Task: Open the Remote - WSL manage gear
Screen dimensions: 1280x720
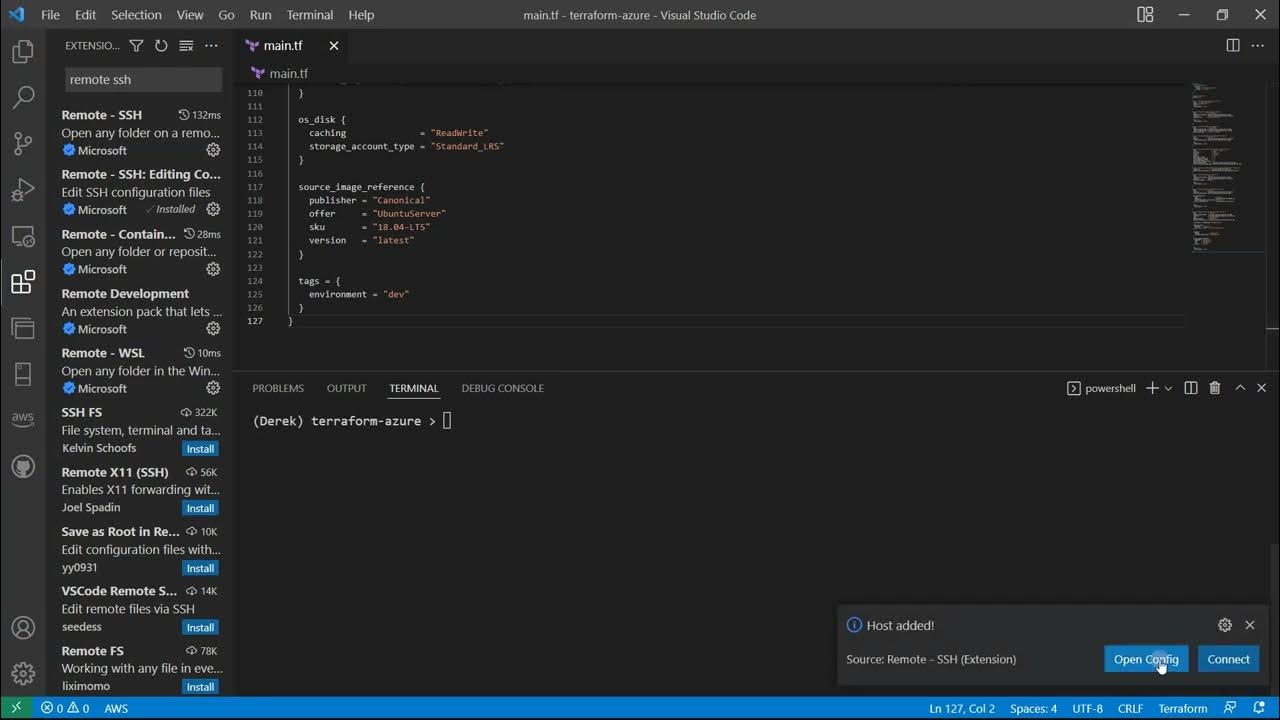Action: (213, 388)
